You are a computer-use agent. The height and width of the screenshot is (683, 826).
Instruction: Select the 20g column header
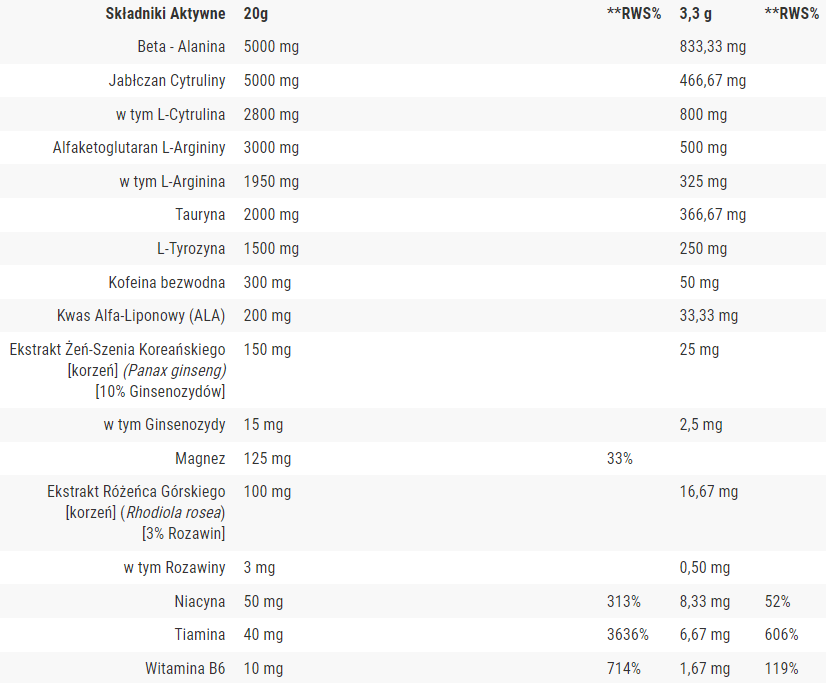tap(255, 14)
